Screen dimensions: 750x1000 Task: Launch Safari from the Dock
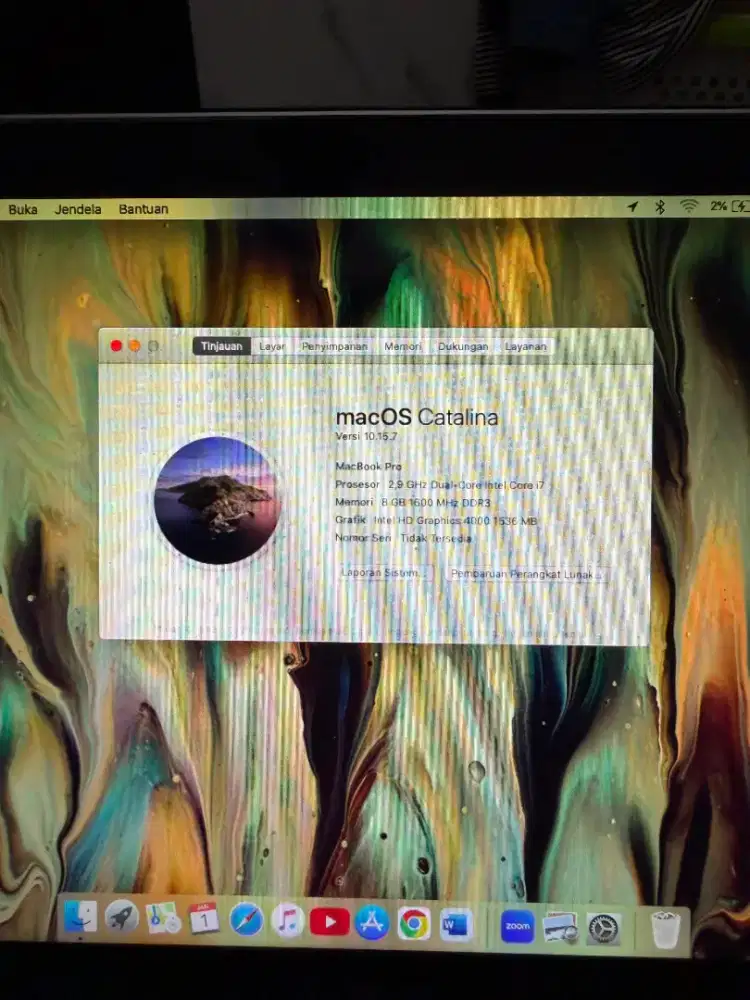coord(246,920)
